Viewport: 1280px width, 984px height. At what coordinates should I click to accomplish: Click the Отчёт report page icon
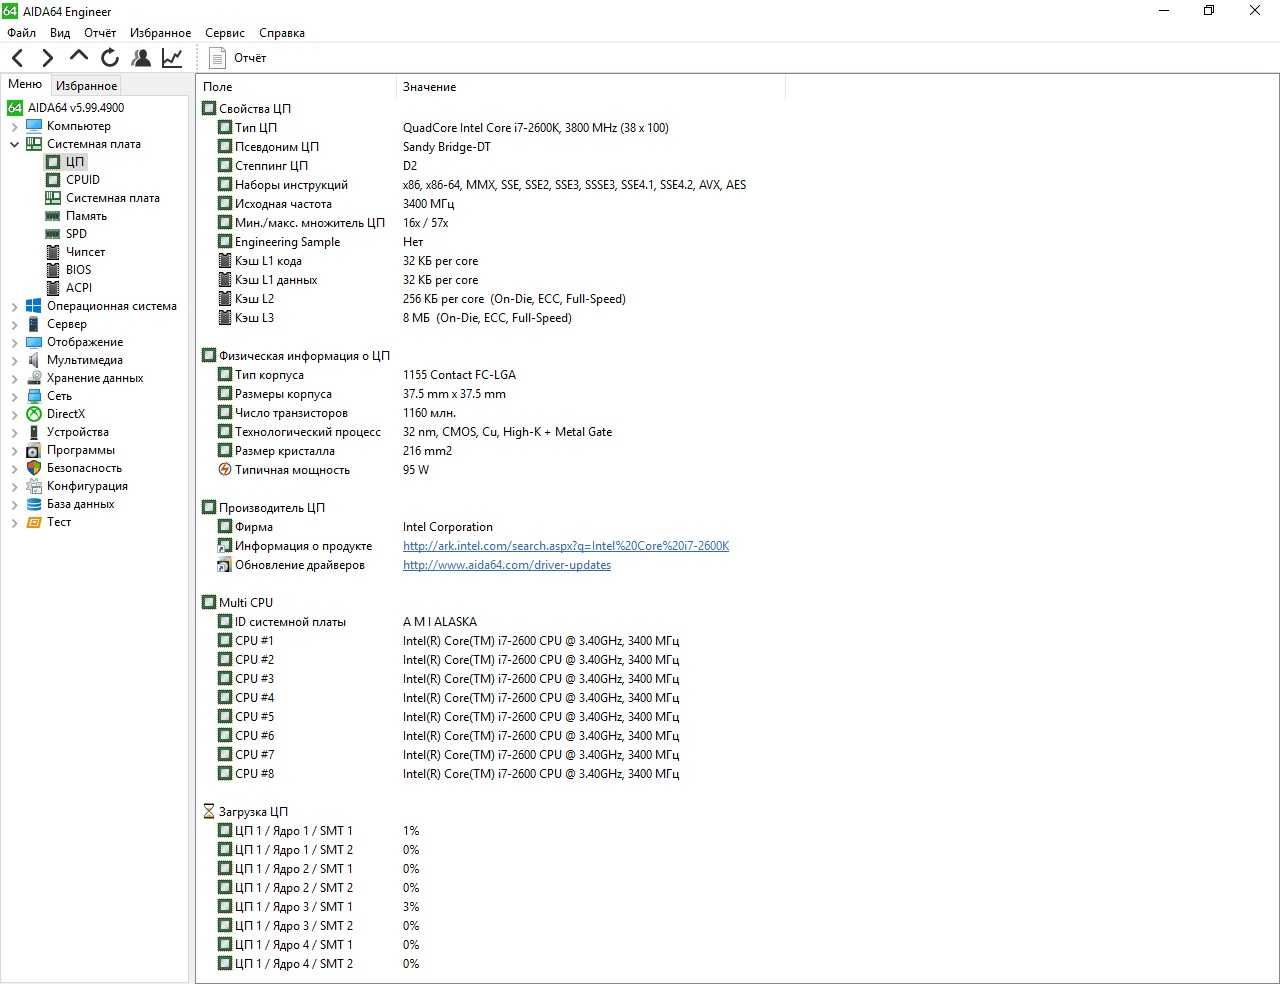point(217,58)
